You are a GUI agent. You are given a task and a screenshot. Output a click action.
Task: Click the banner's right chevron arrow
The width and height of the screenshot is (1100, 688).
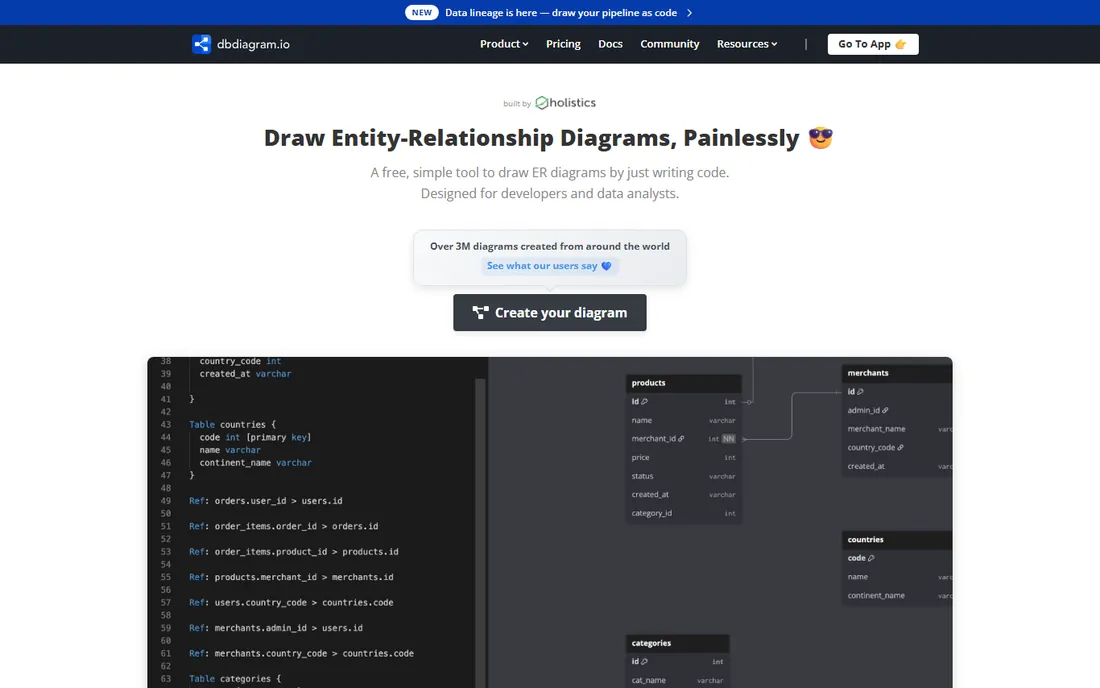coord(690,13)
